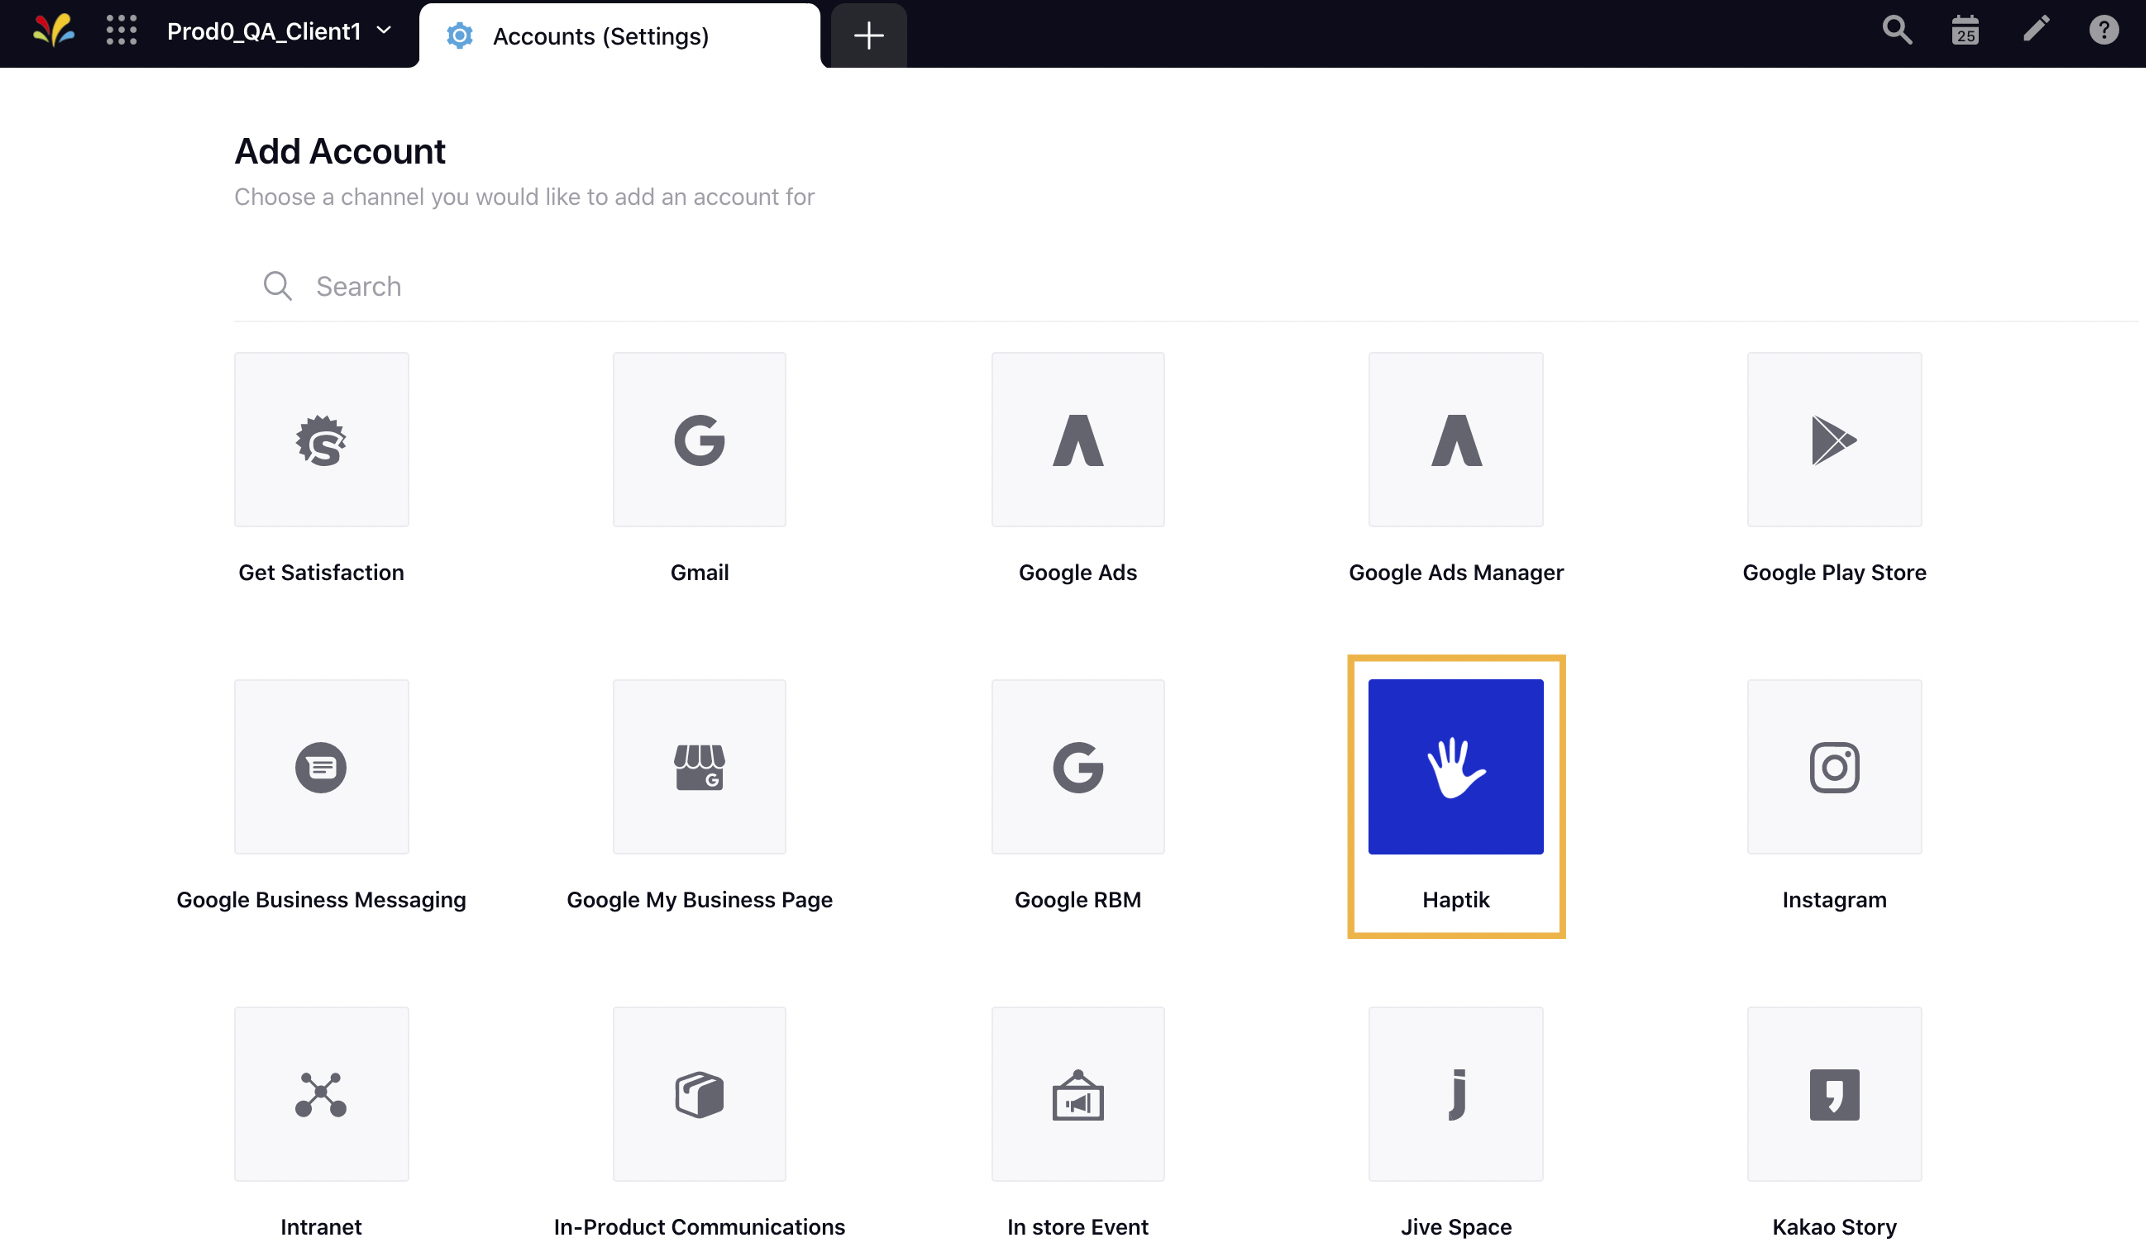2146x1256 pixels.
Task: Select the Google My Business Page icon
Action: coord(698,766)
